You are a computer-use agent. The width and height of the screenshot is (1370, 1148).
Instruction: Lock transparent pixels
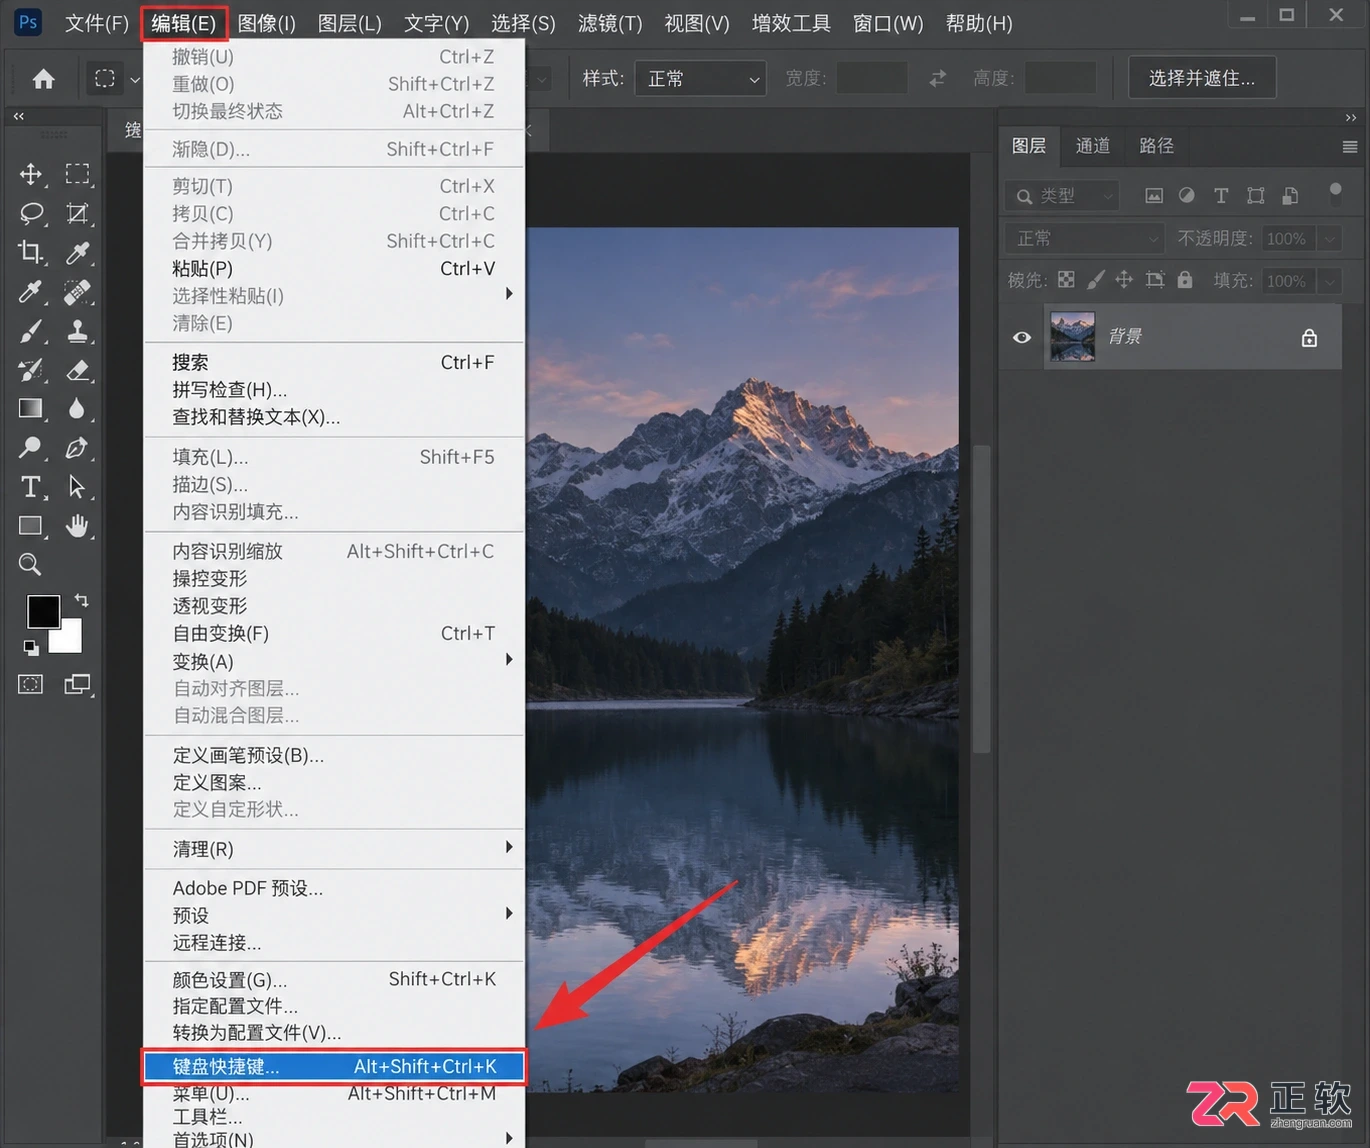(x=1067, y=280)
